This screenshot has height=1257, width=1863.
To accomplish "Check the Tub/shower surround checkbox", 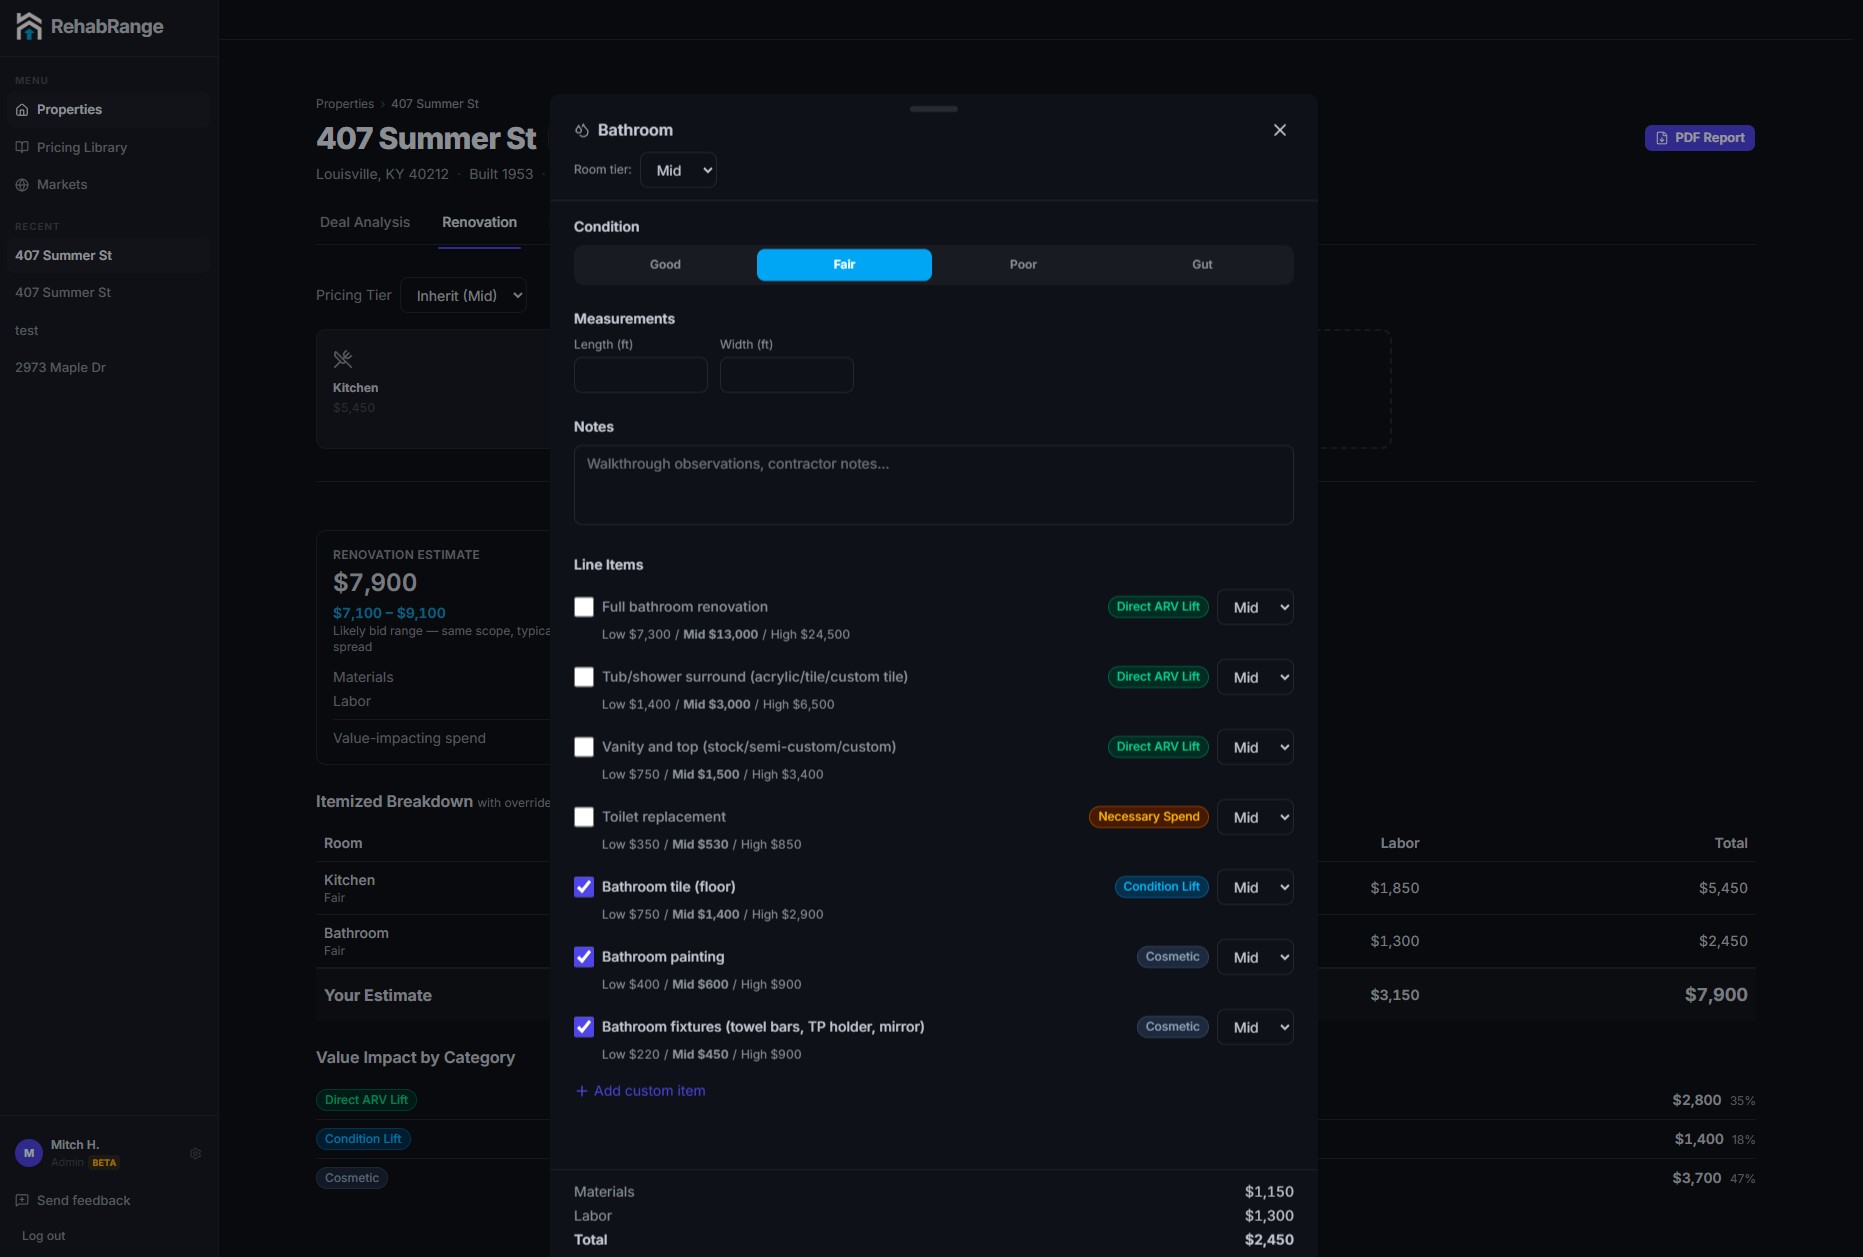I will pos(584,677).
